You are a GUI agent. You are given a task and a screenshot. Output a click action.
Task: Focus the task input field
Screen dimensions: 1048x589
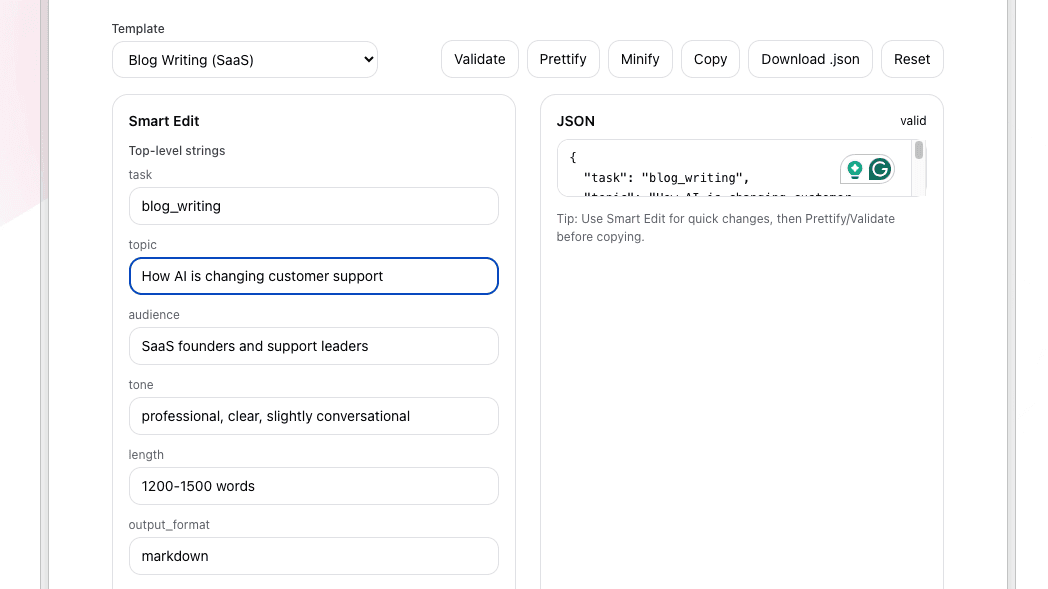click(x=313, y=206)
